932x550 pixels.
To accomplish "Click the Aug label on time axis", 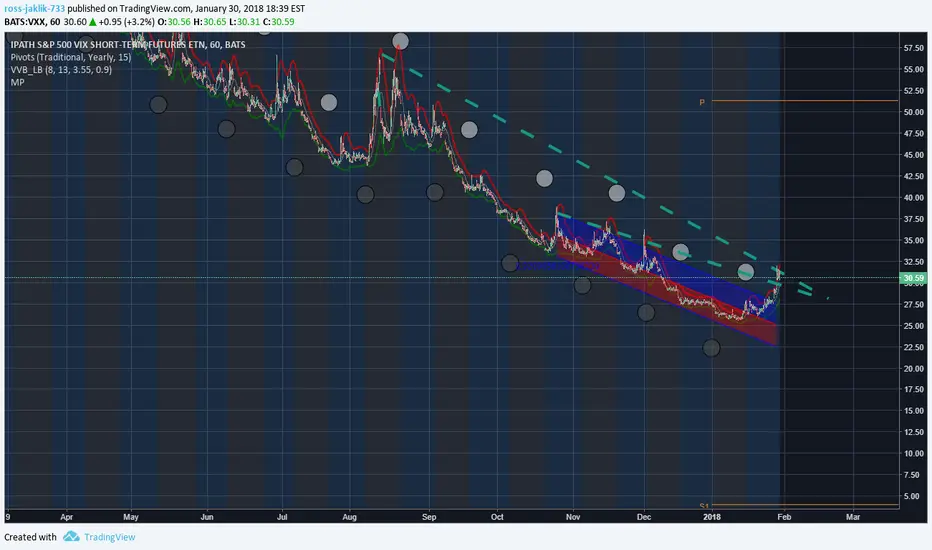I will pos(350,517).
